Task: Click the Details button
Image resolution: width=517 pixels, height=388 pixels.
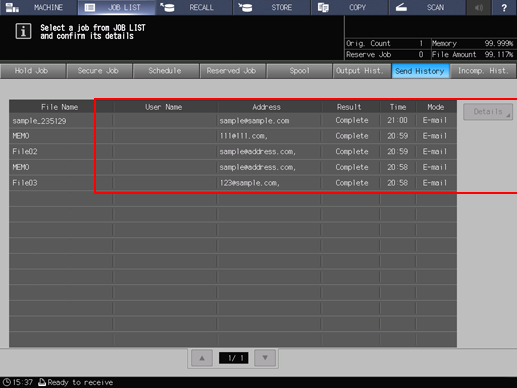Action: coord(488,112)
